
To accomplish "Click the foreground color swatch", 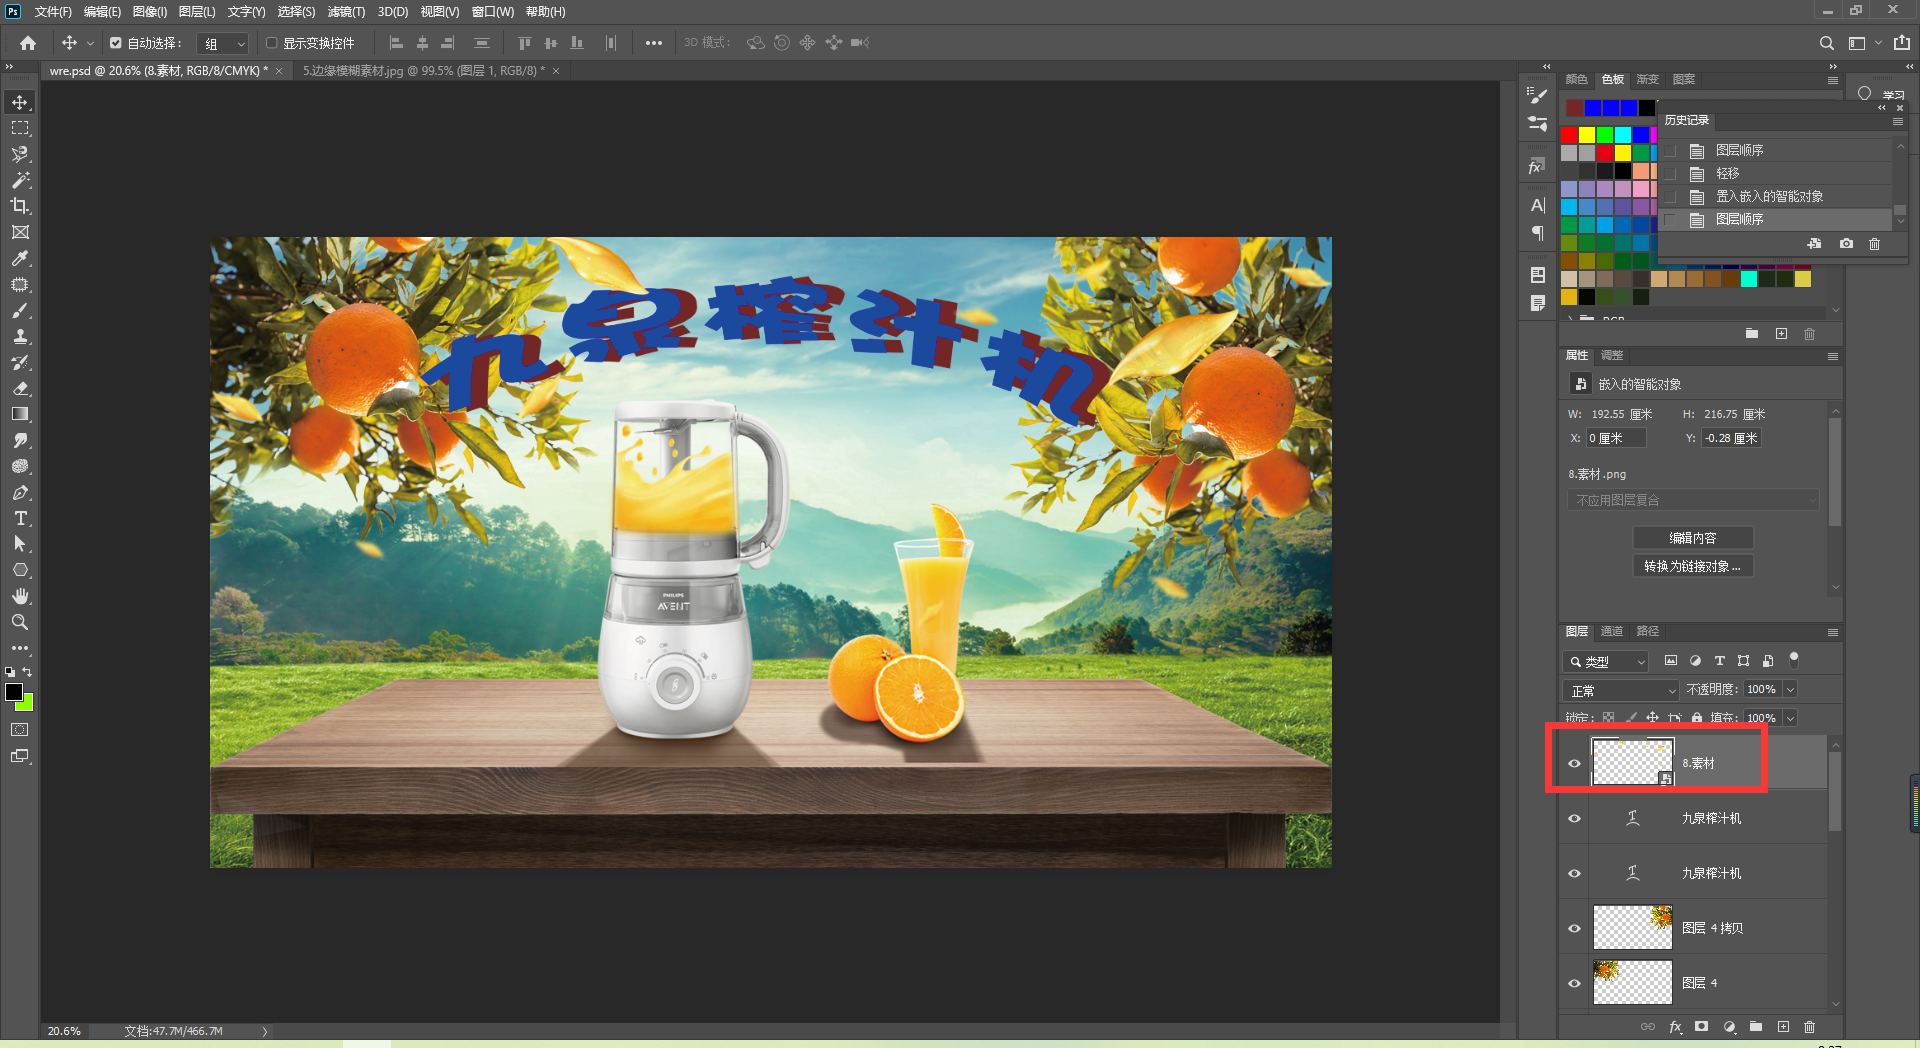I will 14,692.
